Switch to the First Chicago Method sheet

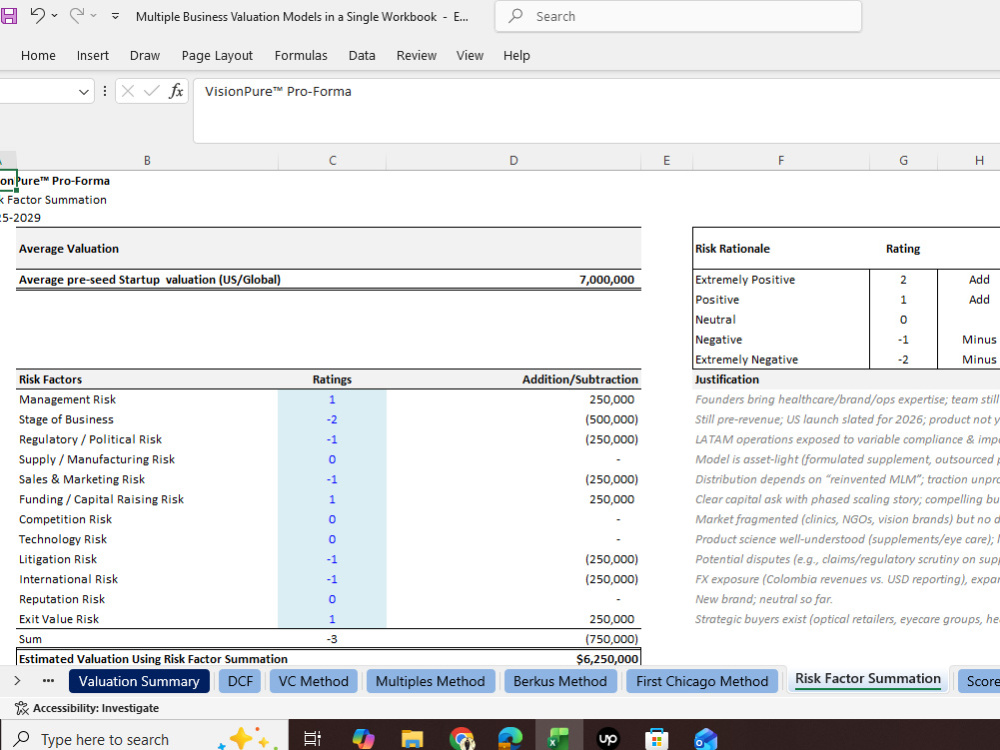[702, 681]
